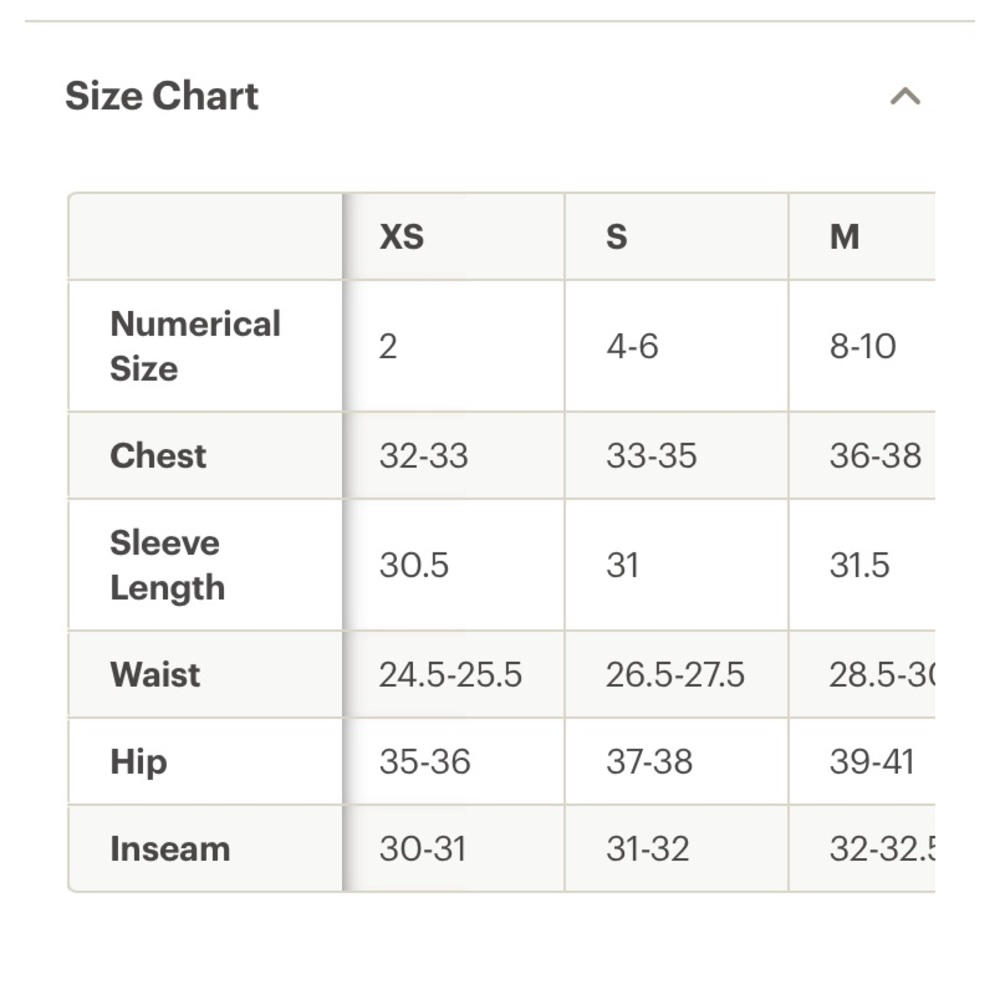Click the S hip value 37-38
The image size is (1000, 1000).
tap(649, 761)
